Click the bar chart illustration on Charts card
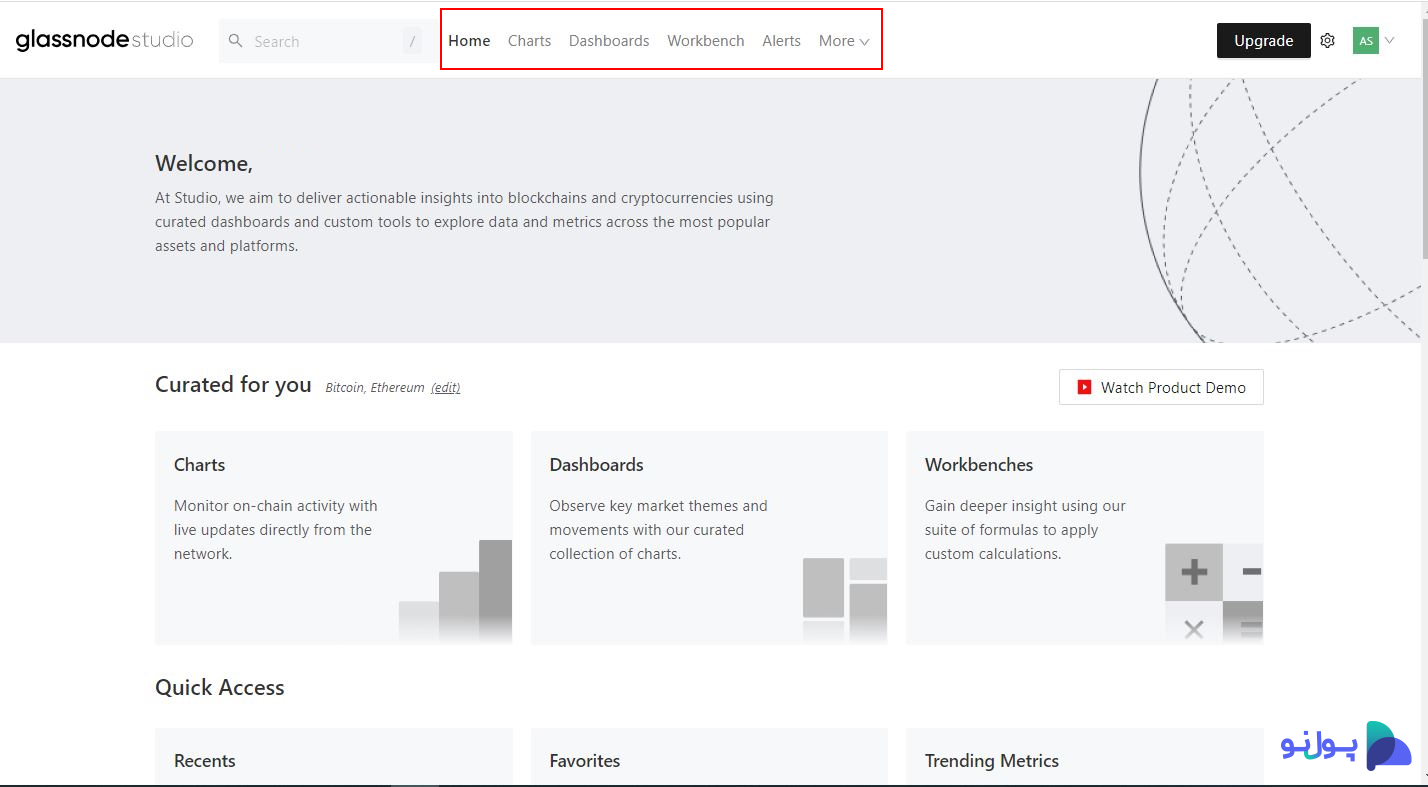This screenshot has height=787, width=1428. (x=455, y=591)
